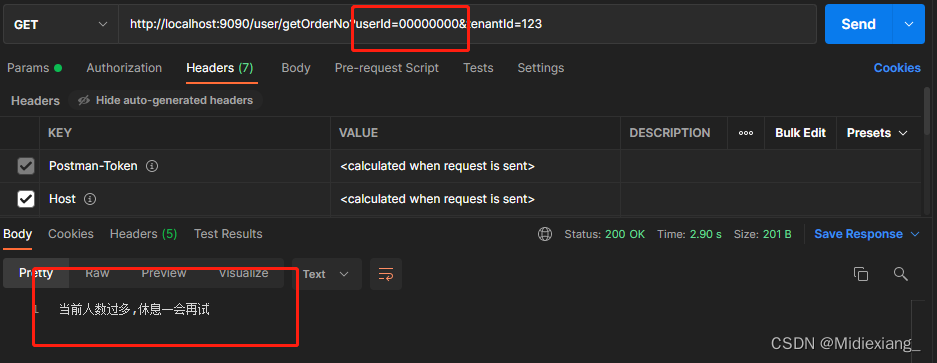The width and height of the screenshot is (937, 363).
Task: Switch to the Preview view
Action: 164,273
